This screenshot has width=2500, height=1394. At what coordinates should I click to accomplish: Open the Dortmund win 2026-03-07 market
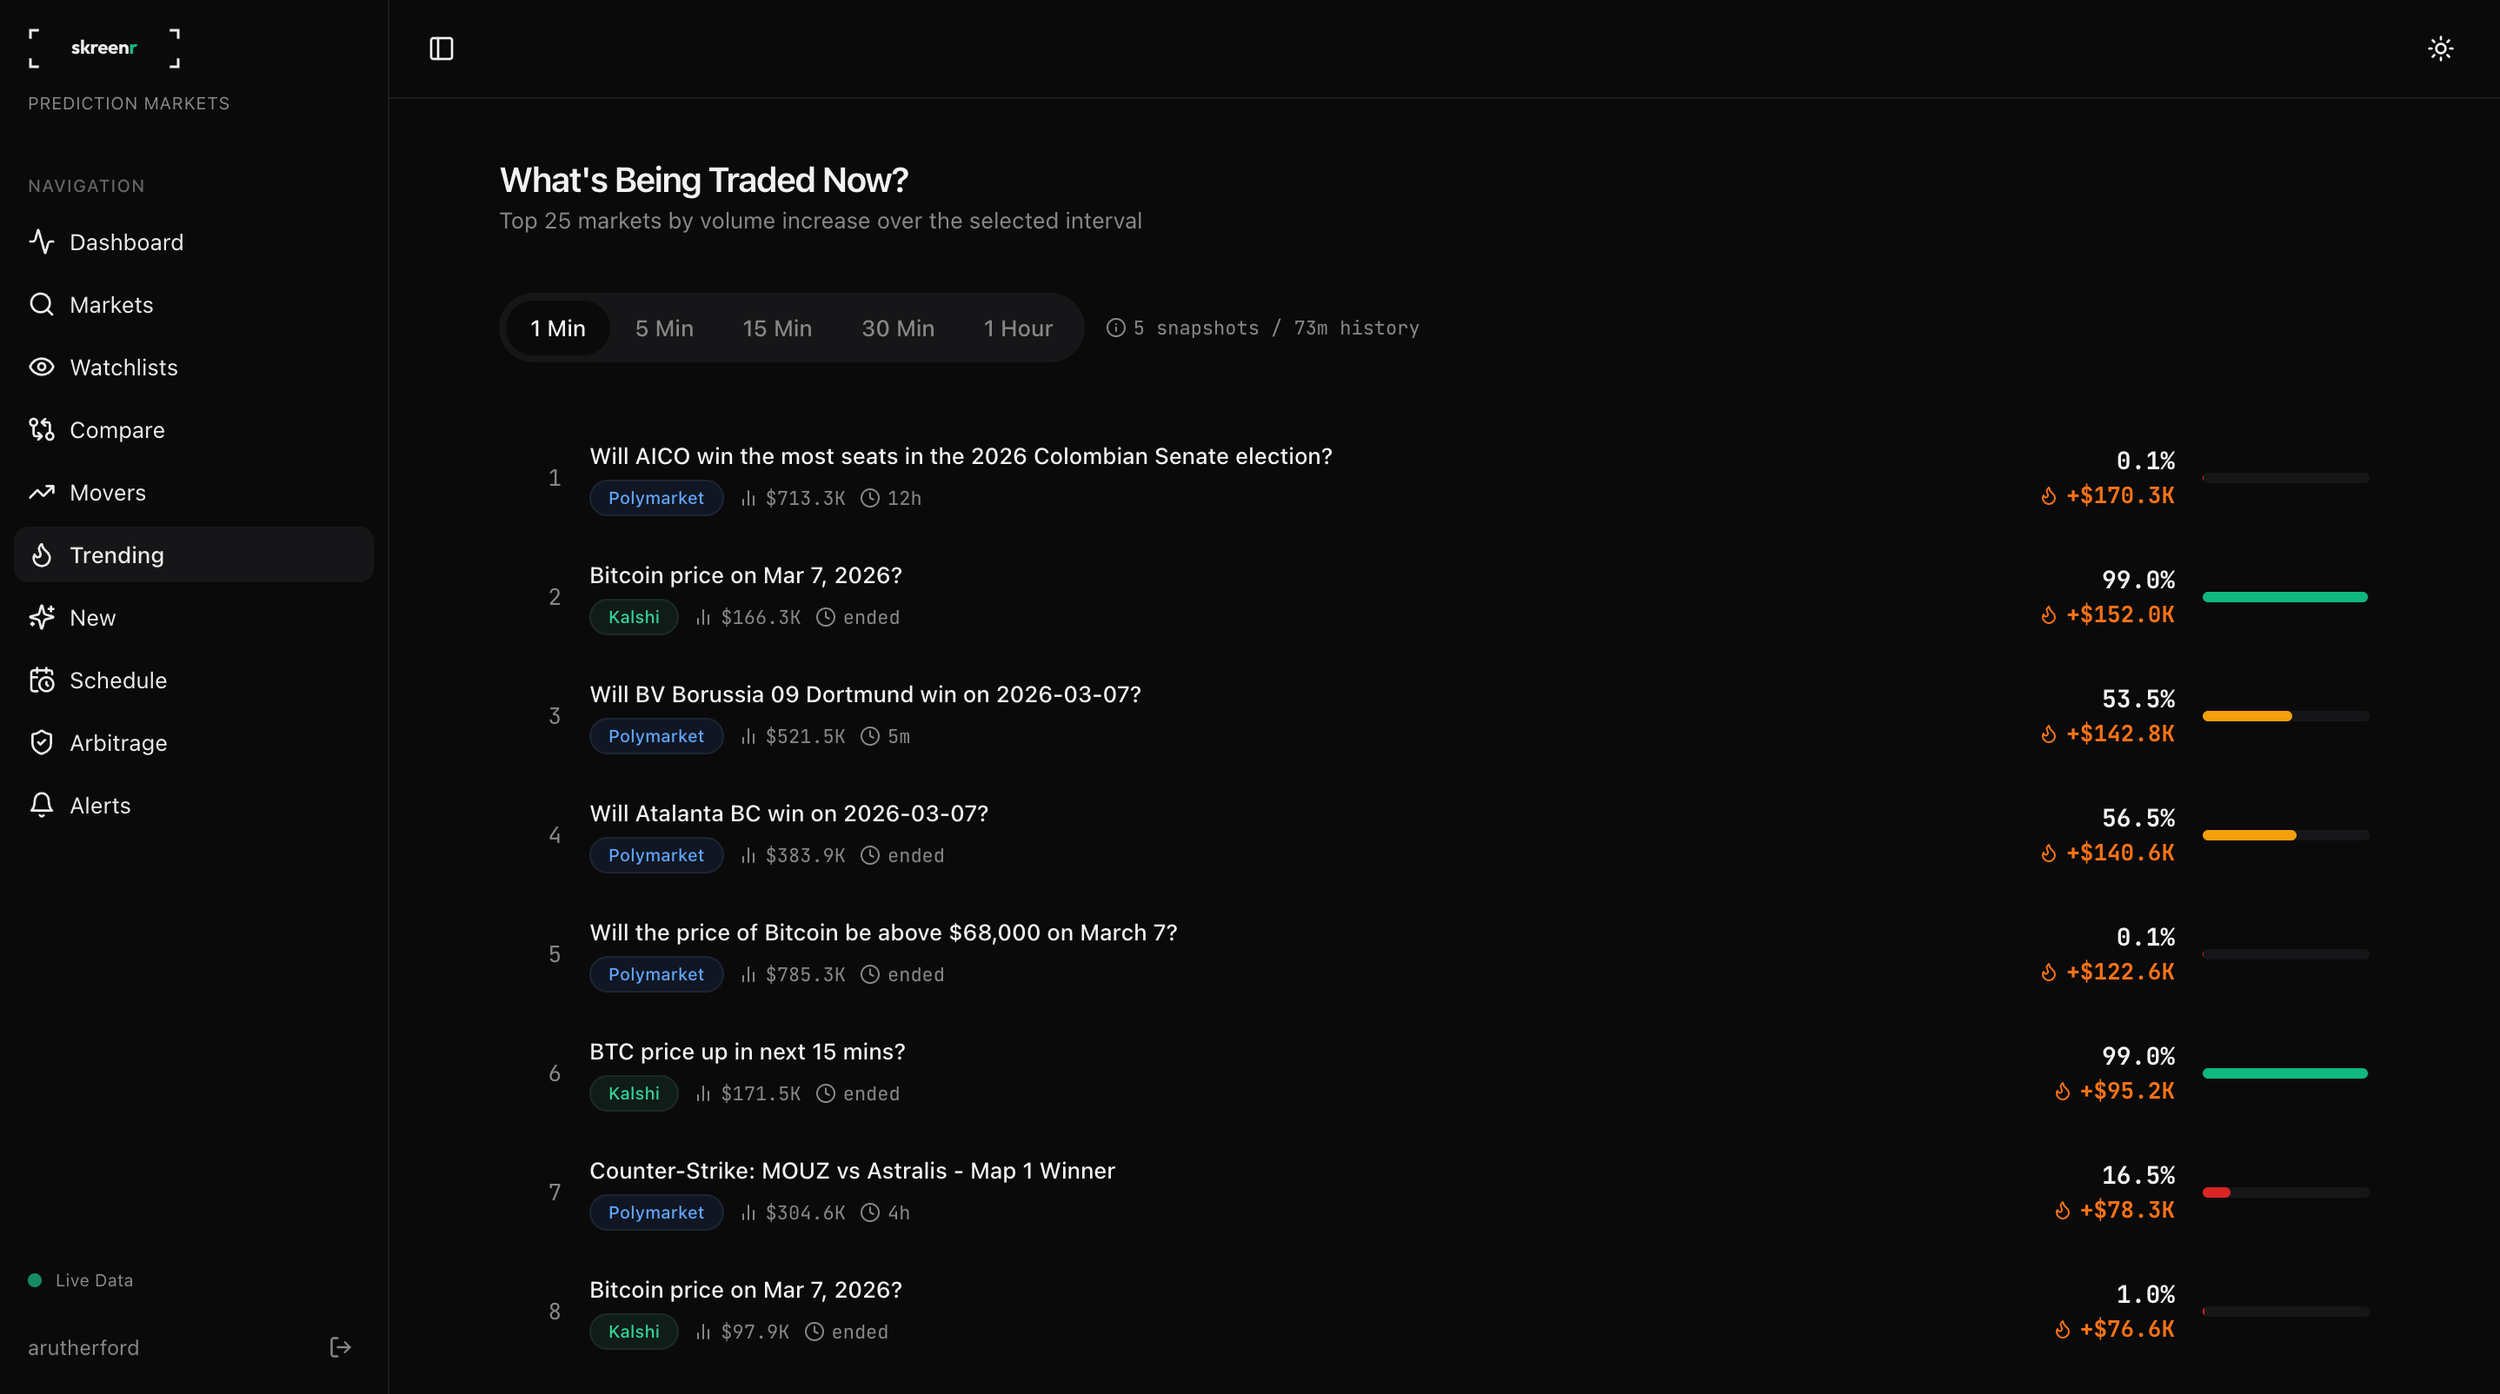865,694
